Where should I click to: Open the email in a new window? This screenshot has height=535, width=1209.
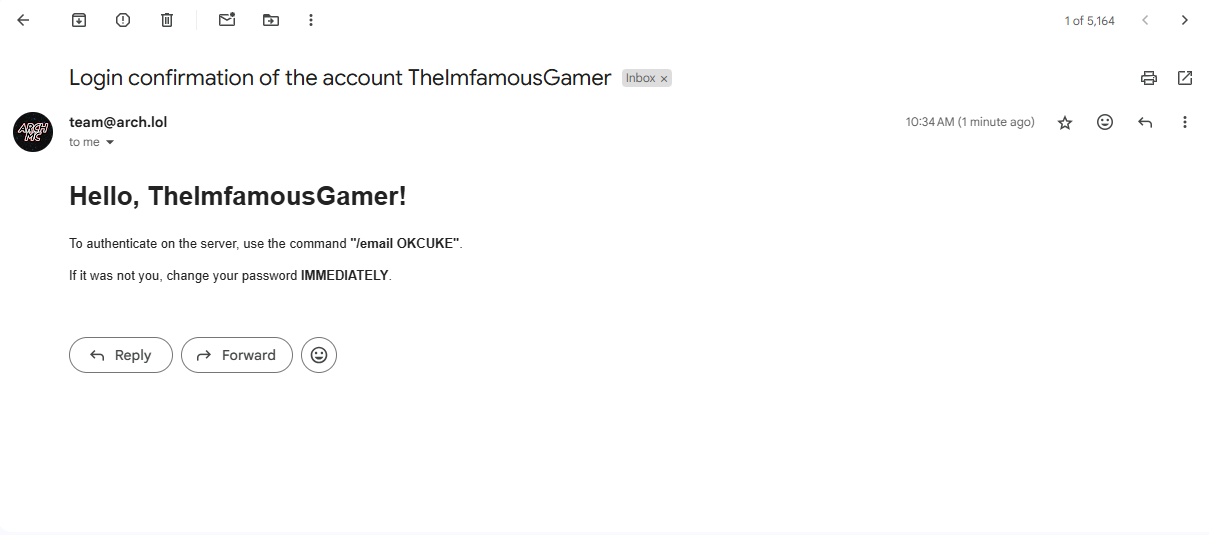pyautogui.click(x=1185, y=78)
